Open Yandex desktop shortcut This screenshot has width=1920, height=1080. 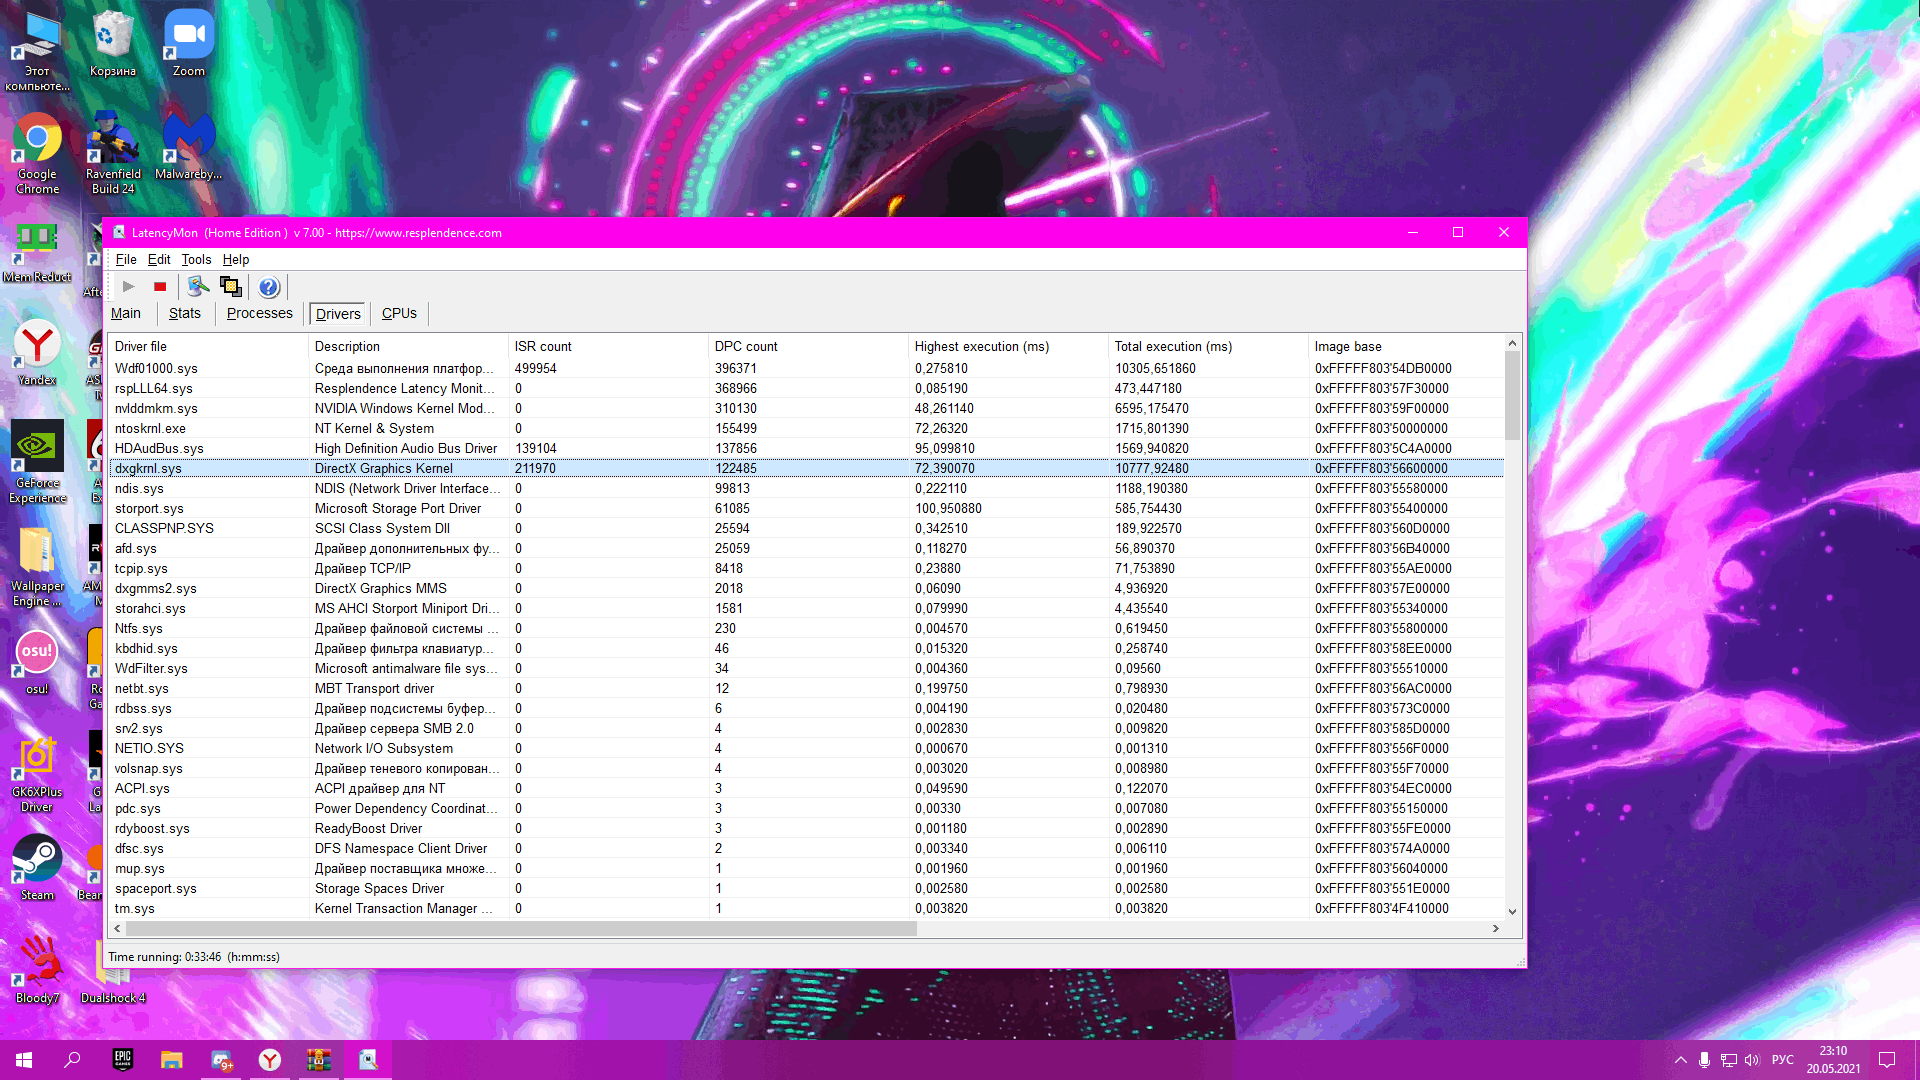pyautogui.click(x=37, y=352)
